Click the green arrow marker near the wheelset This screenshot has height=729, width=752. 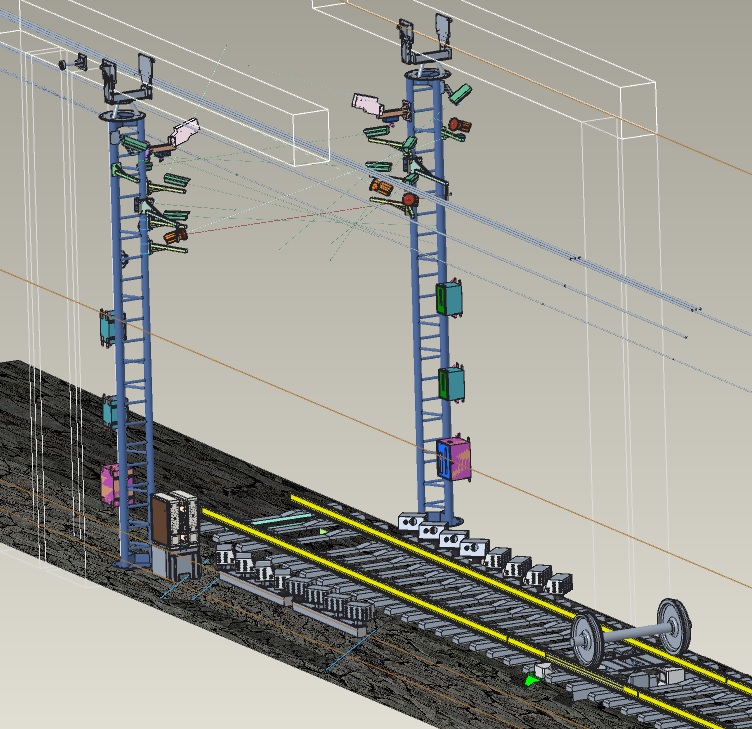[530, 681]
